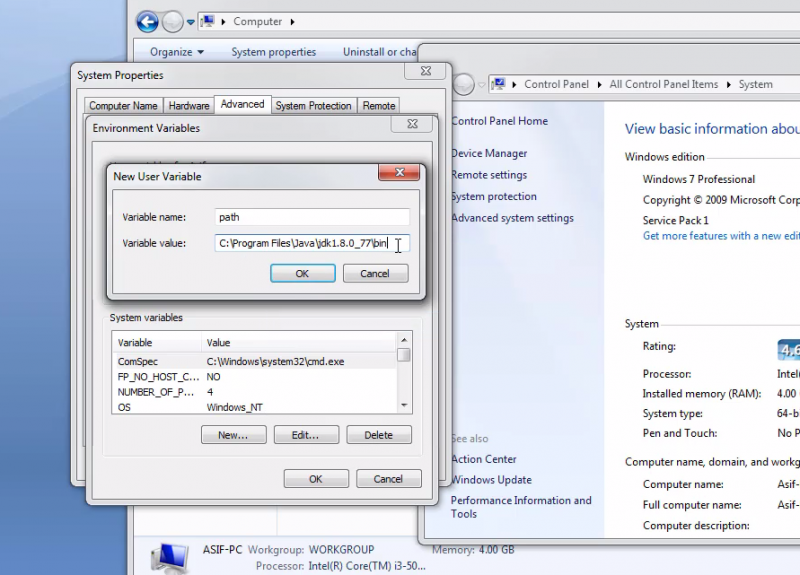Select the NUMBER_OF_P... variable row
Viewport: 800px width, 575px height.
click(x=256, y=392)
